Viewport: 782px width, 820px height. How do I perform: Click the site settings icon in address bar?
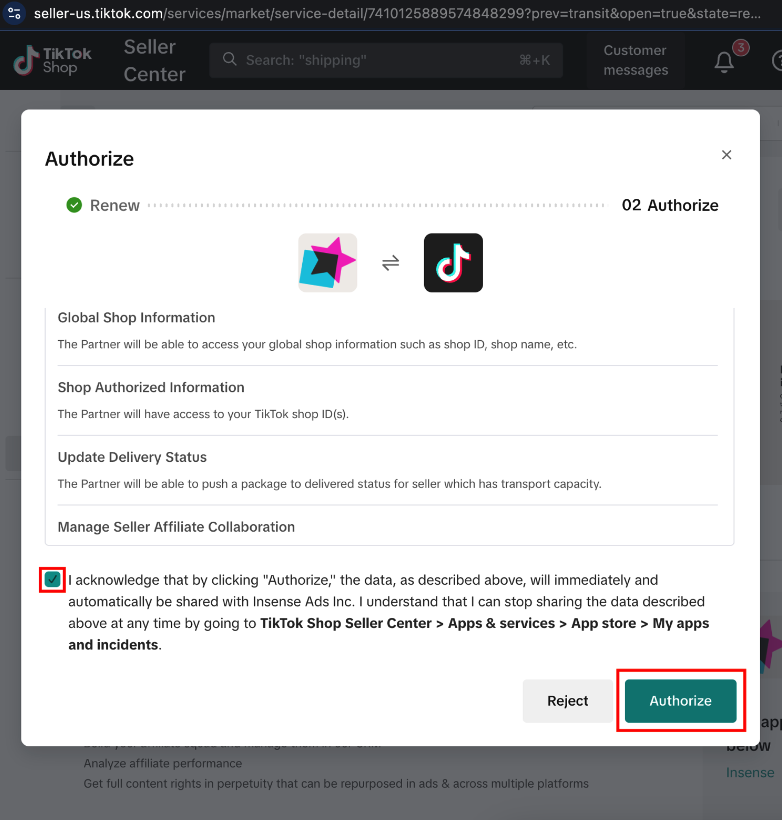(x=15, y=13)
